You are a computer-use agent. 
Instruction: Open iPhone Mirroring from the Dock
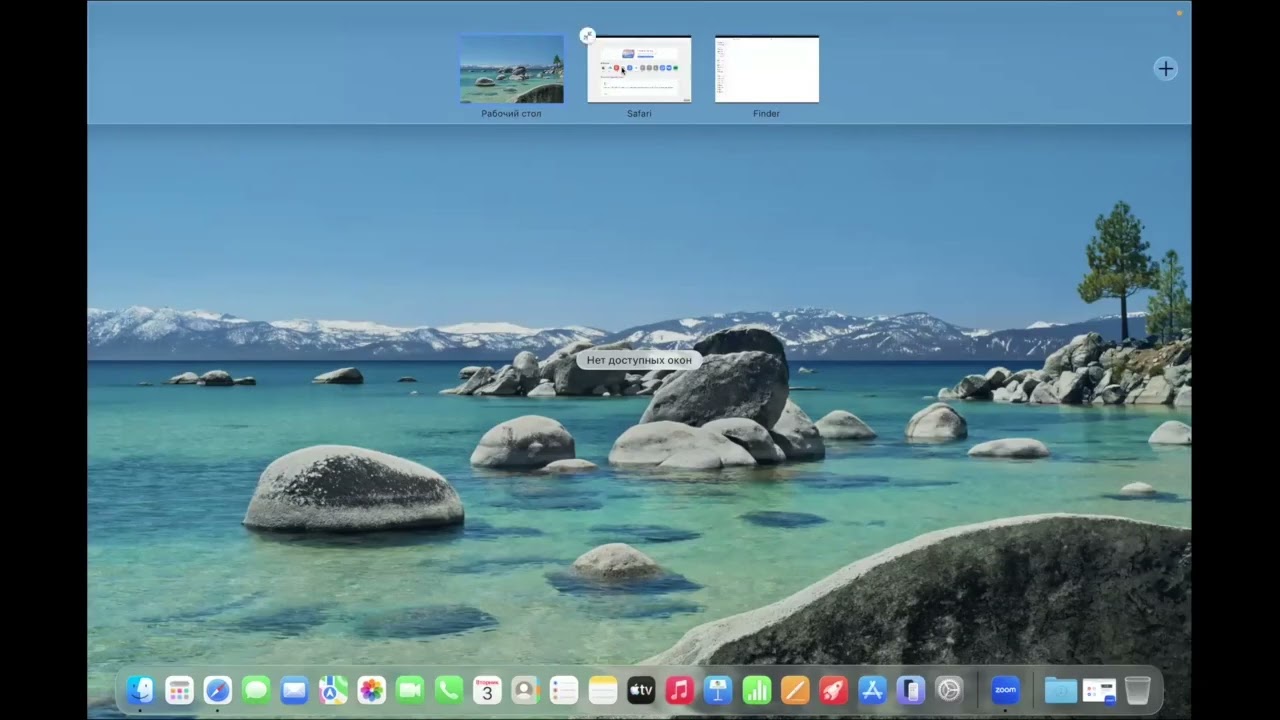910,690
